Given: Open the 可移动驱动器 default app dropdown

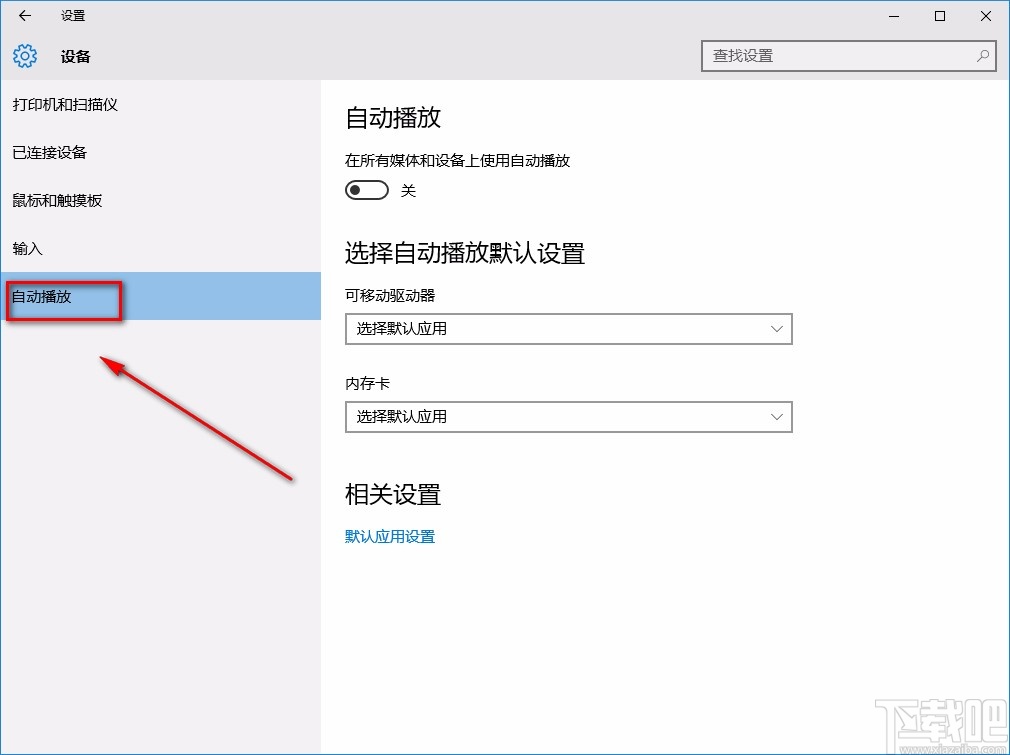Looking at the screenshot, I should [568, 329].
